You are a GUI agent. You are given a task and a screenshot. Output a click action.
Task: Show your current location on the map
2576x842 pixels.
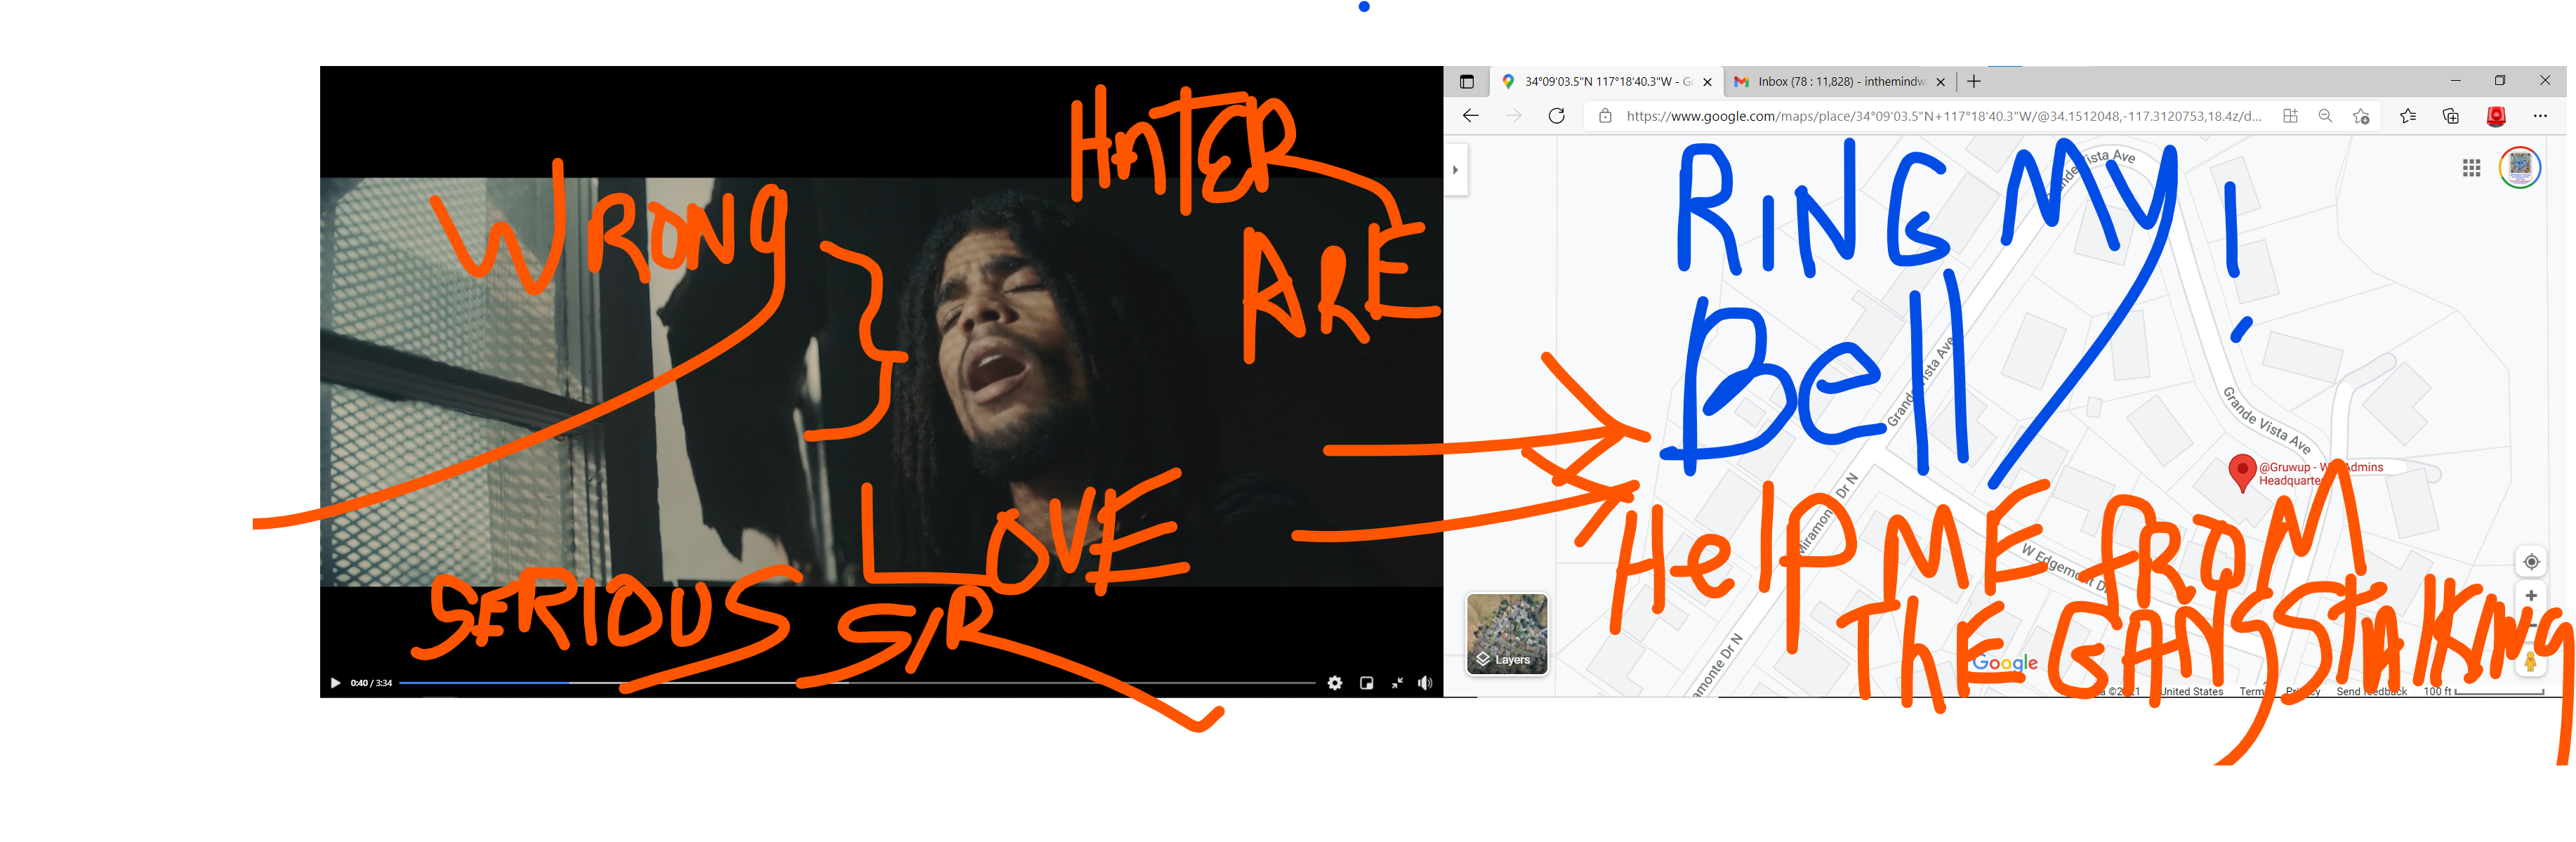coord(2531,562)
